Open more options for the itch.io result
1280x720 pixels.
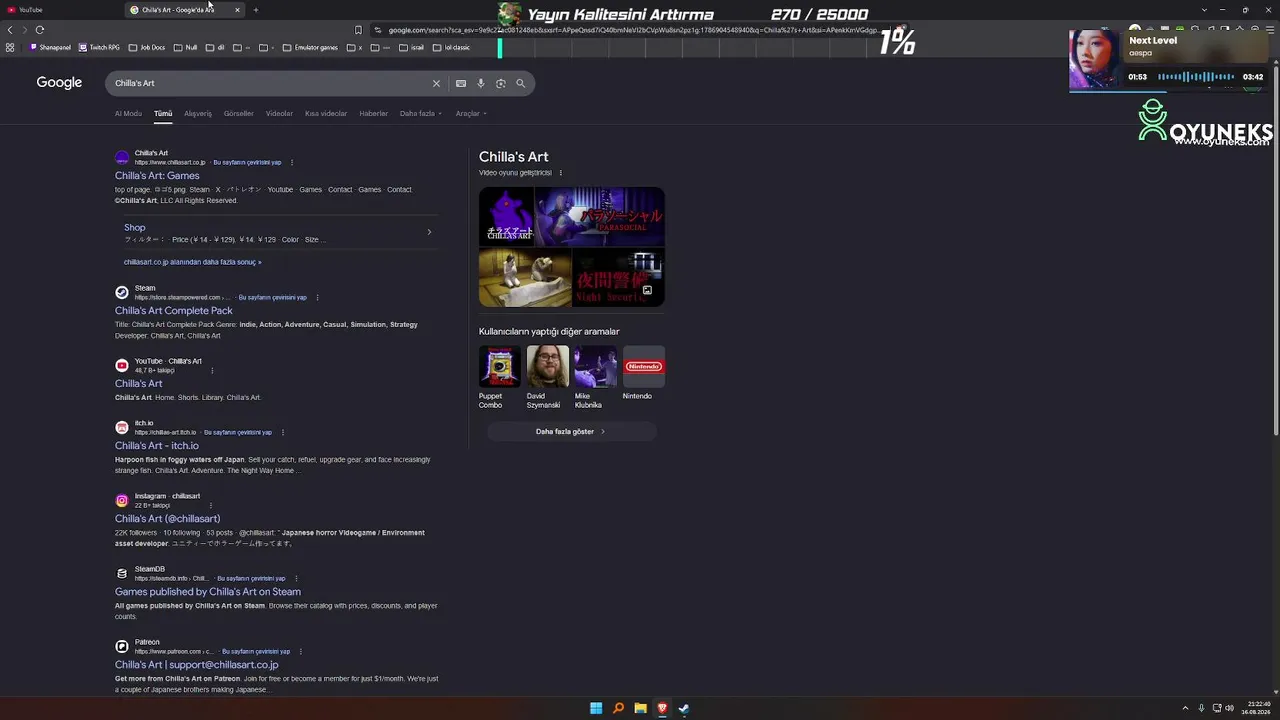tap(283, 432)
